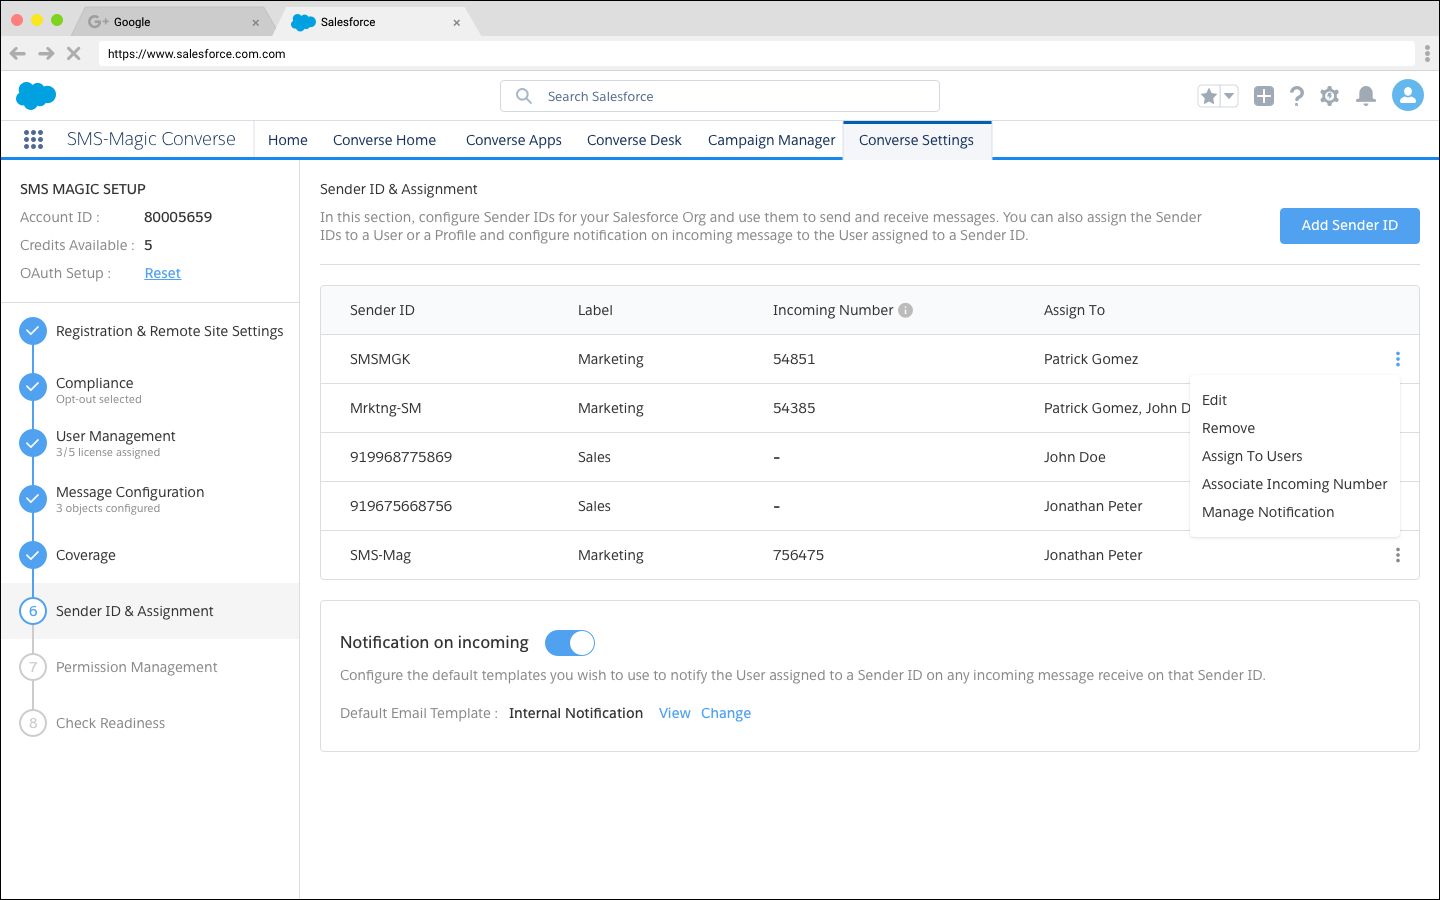The height and width of the screenshot is (900, 1440).
Task: Close the Salesforce browser tab
Action: [456, 22]
